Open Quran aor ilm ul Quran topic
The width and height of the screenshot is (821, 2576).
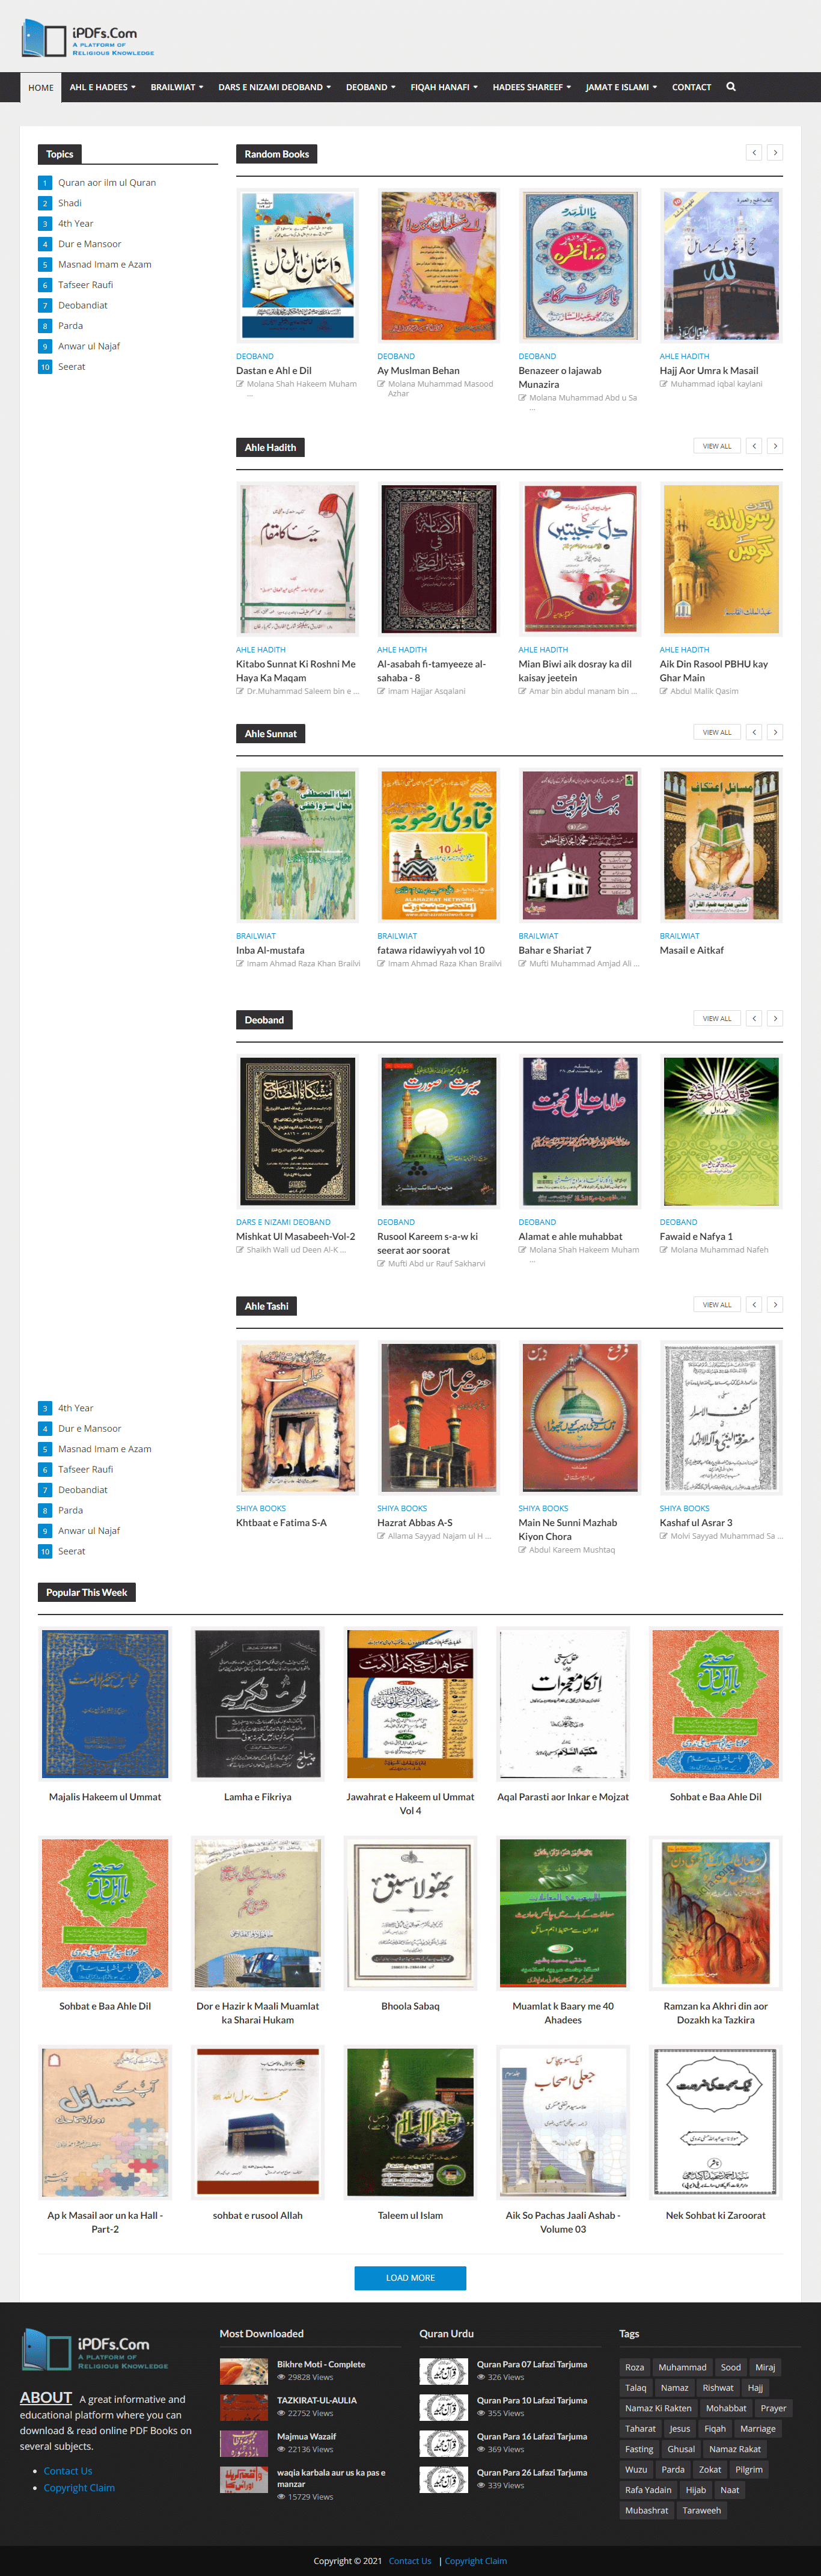click(x=107, y=182)
